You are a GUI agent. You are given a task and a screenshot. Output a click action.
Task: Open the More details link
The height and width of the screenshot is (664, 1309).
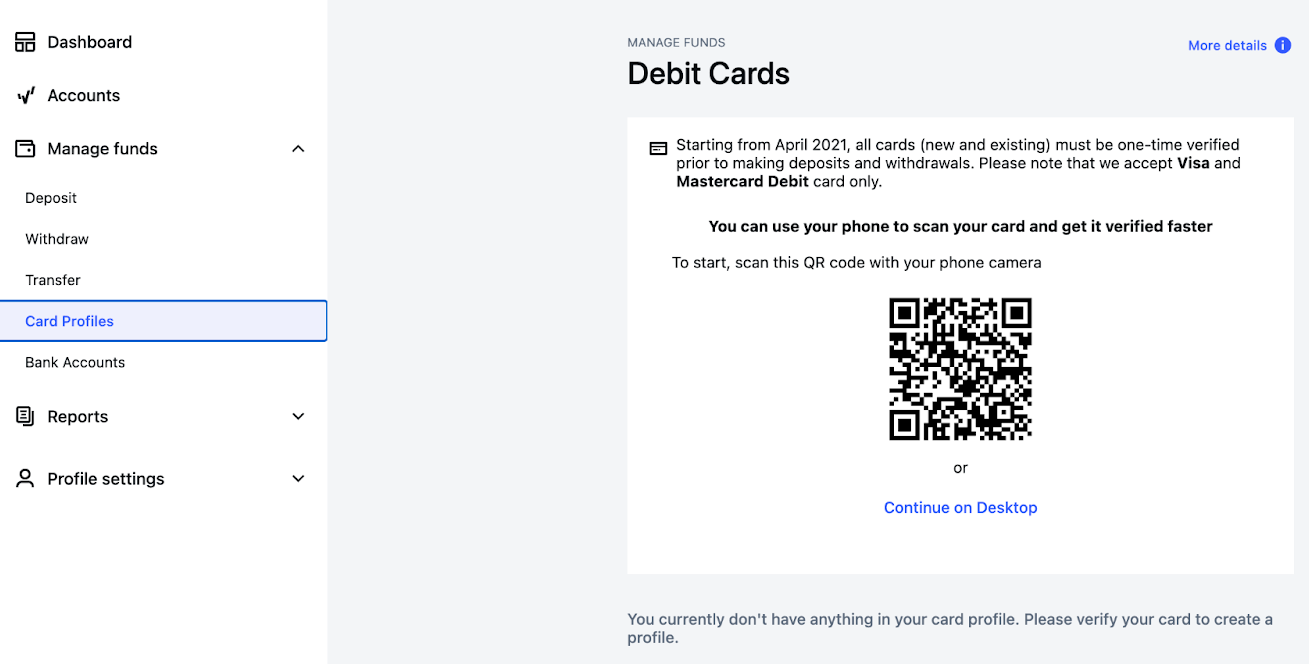point(1227,45)
